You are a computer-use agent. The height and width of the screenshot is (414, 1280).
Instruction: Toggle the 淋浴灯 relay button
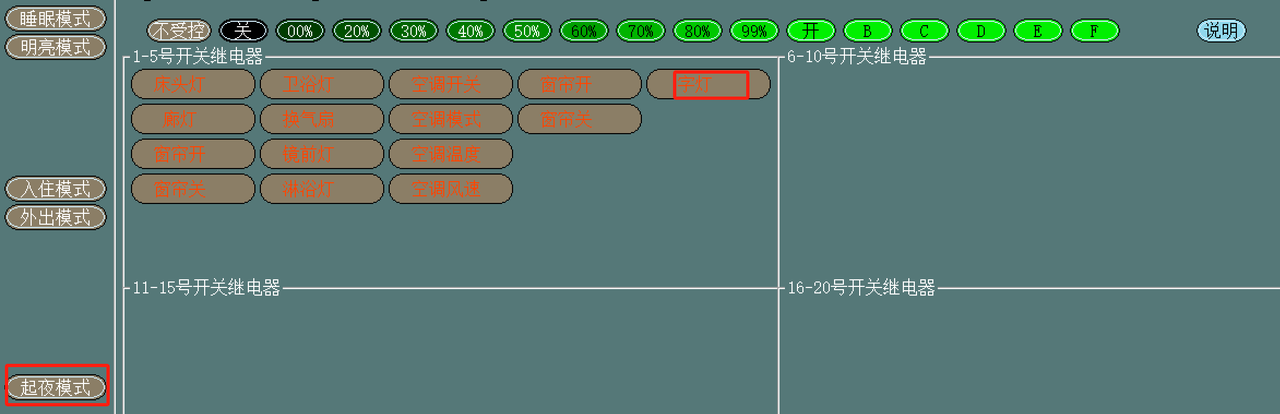(x=322, y=188)
